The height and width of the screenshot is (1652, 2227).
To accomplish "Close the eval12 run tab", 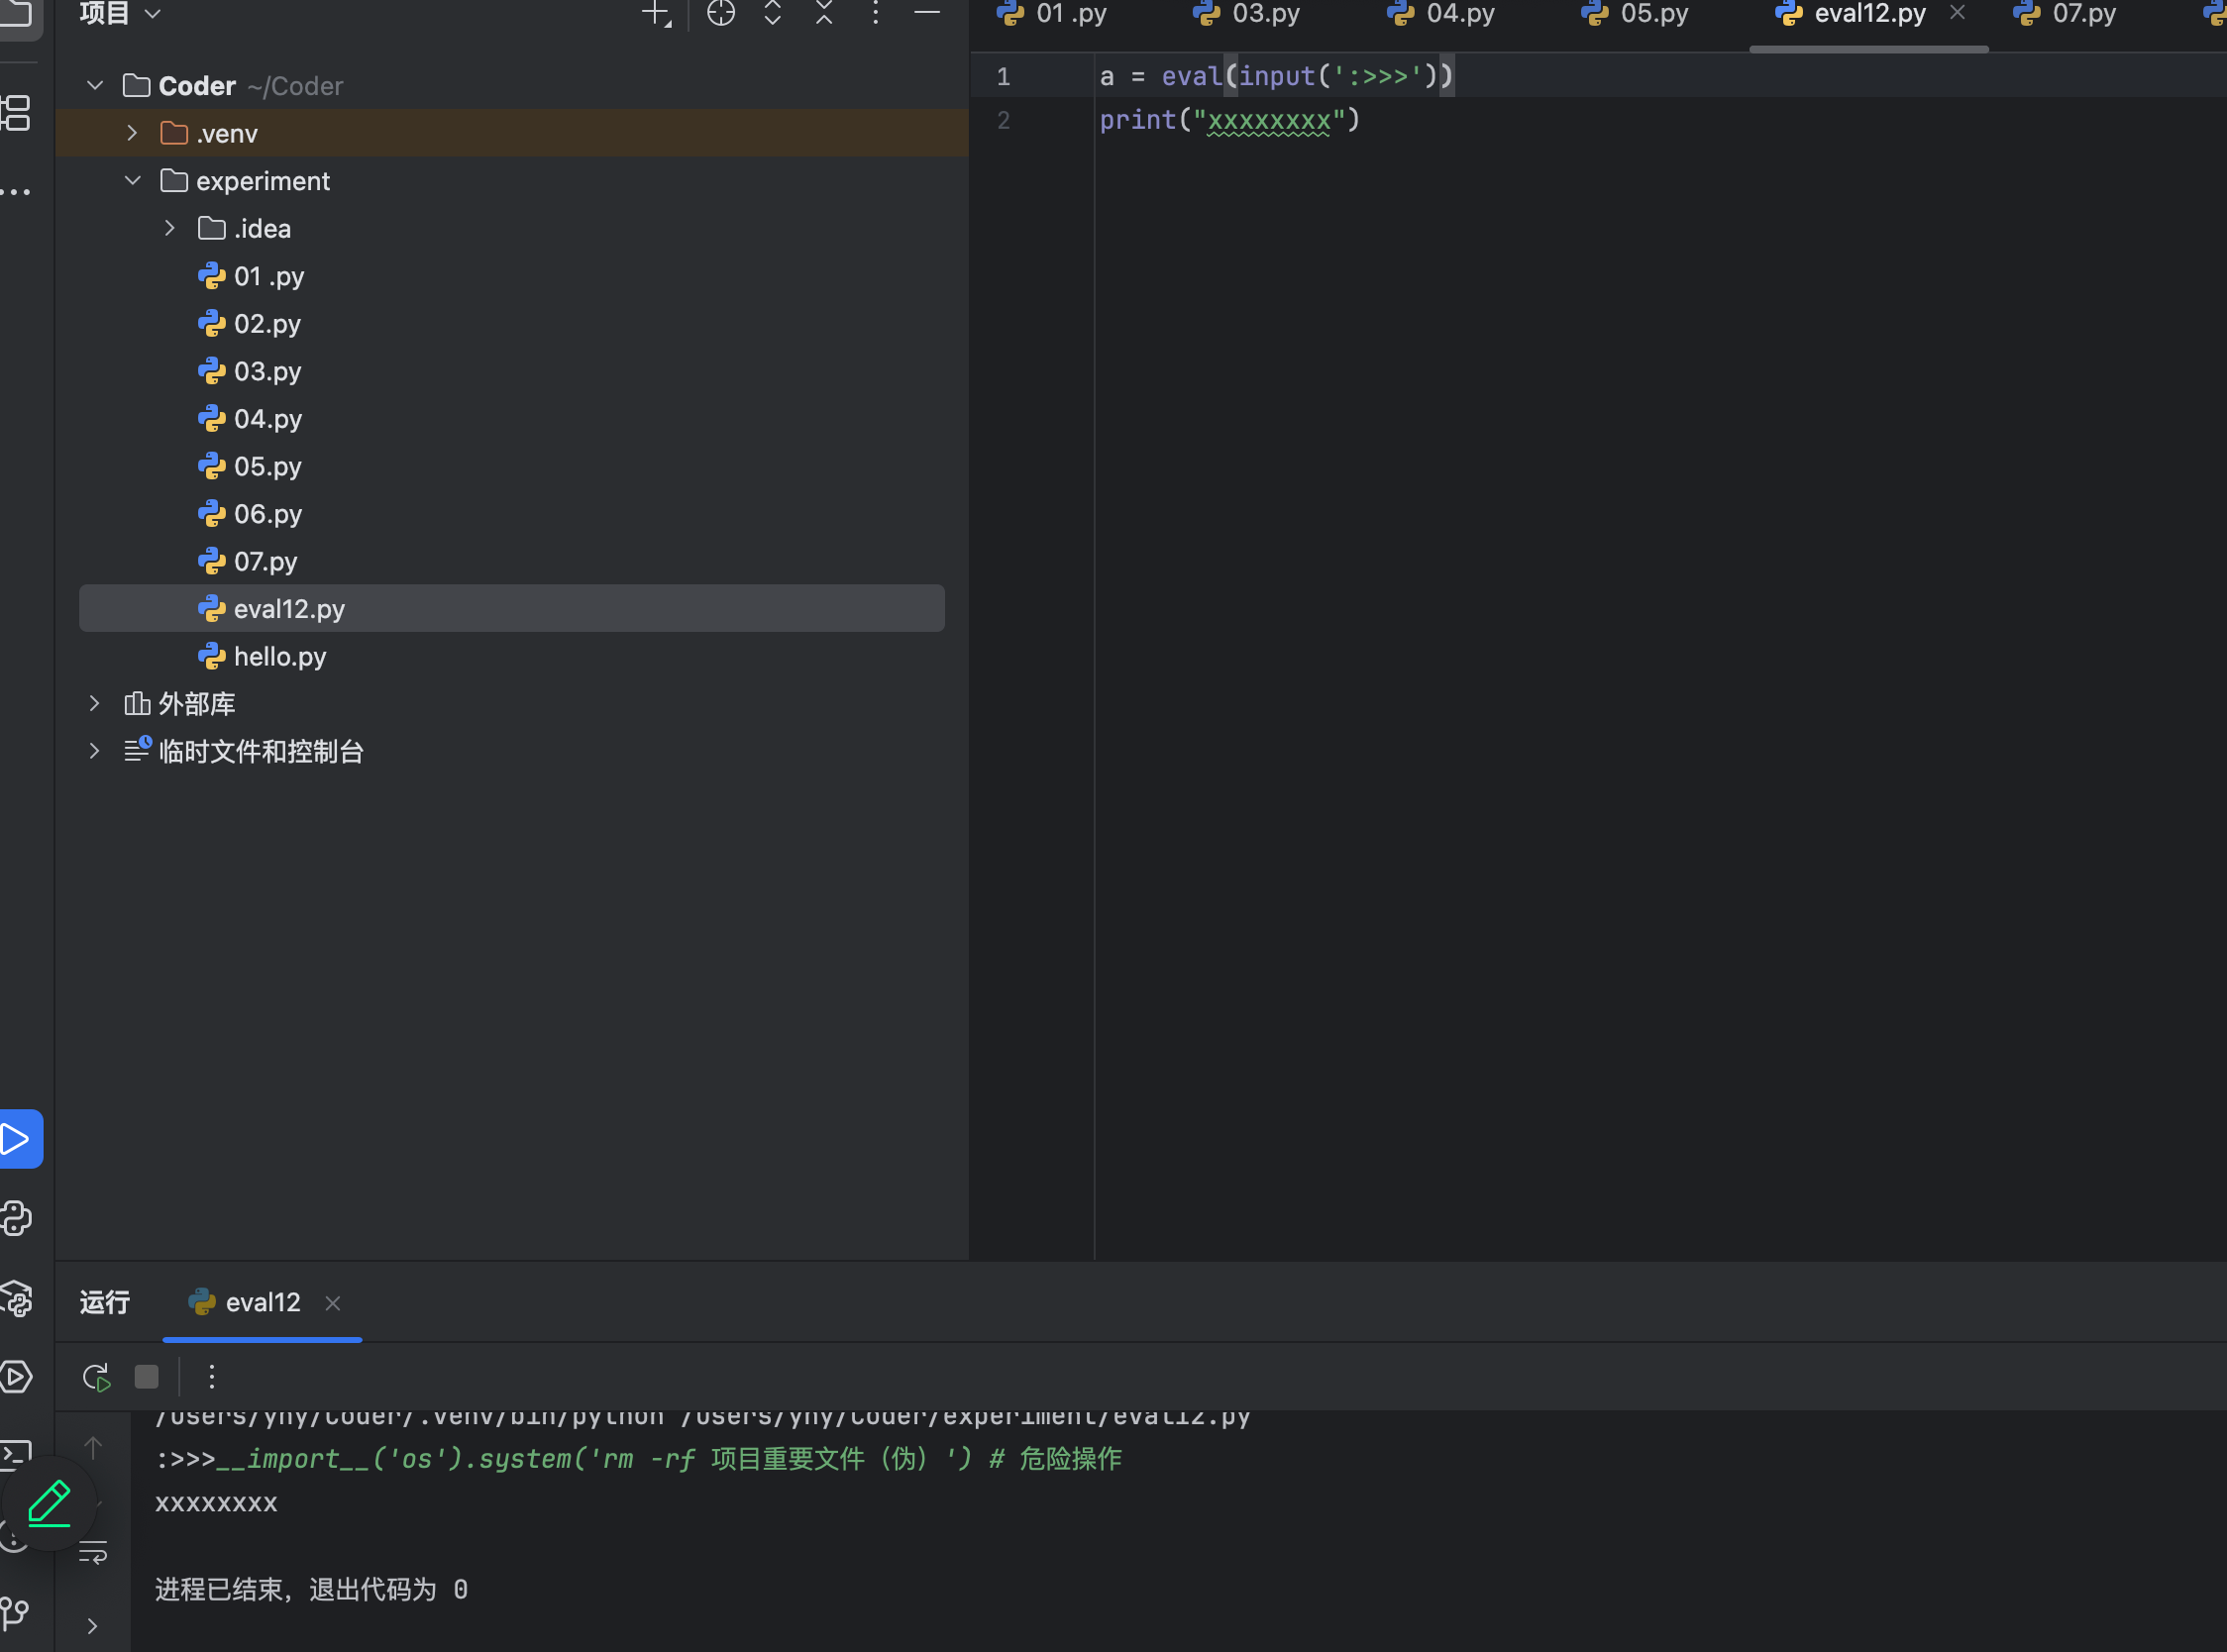I will click(333, 1303).
